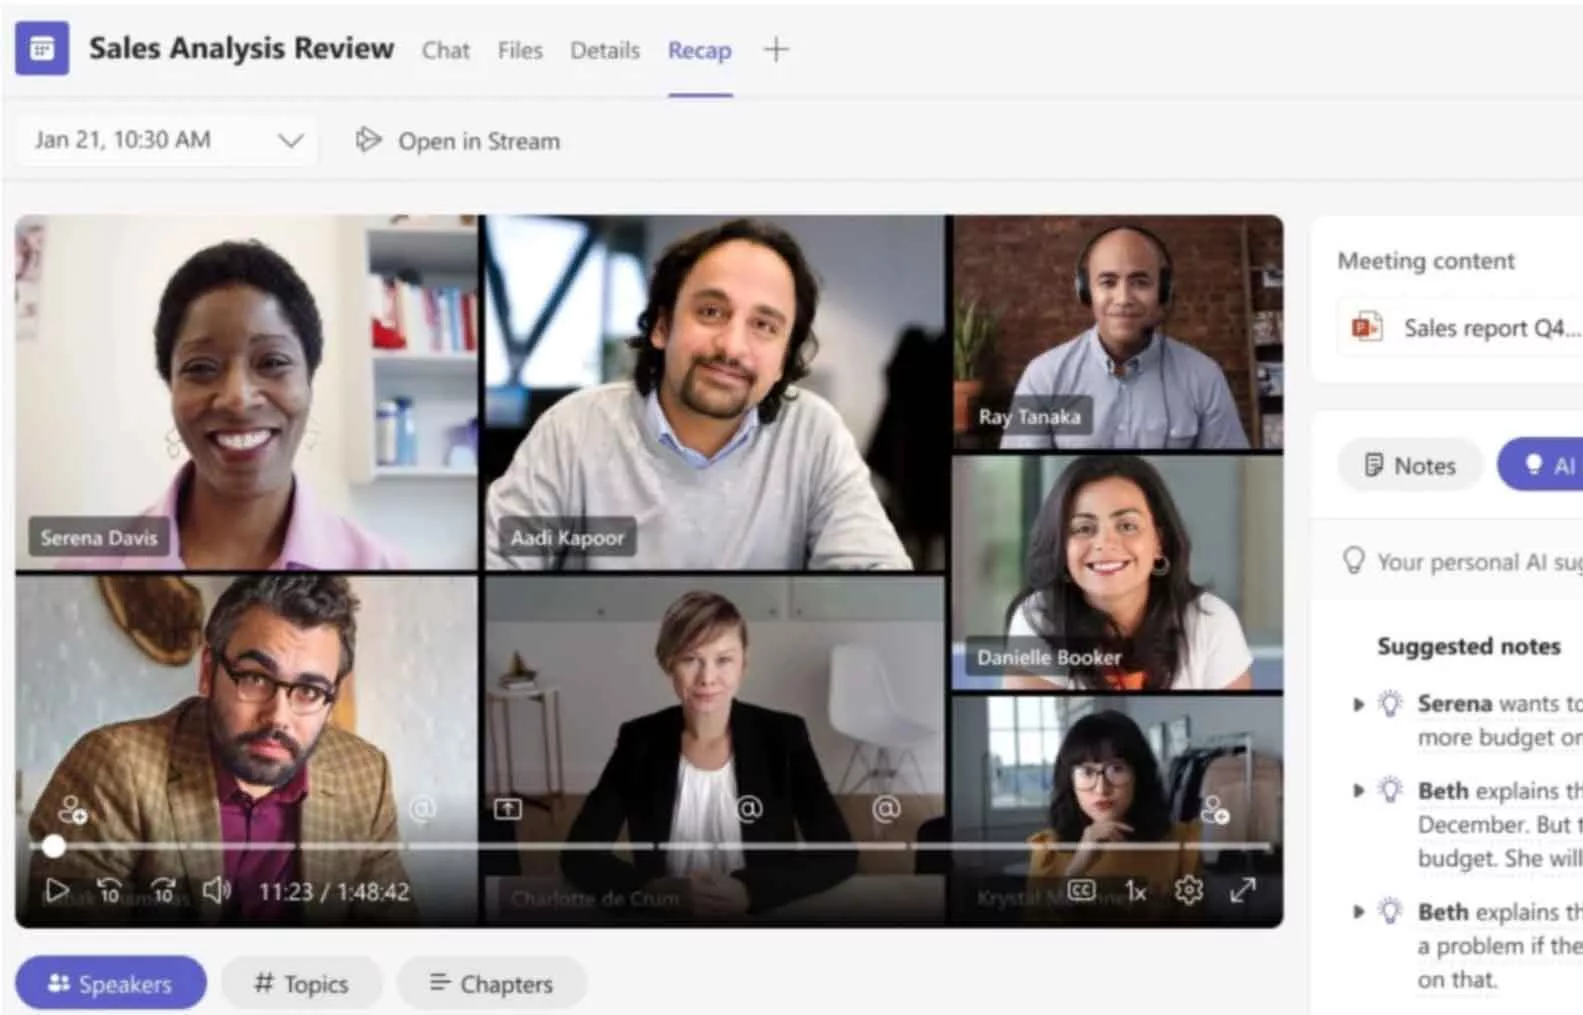This screenshot has width=1583, height=1015.
Task: Switch to the Chat tab
Action: [x=445, y=50]
